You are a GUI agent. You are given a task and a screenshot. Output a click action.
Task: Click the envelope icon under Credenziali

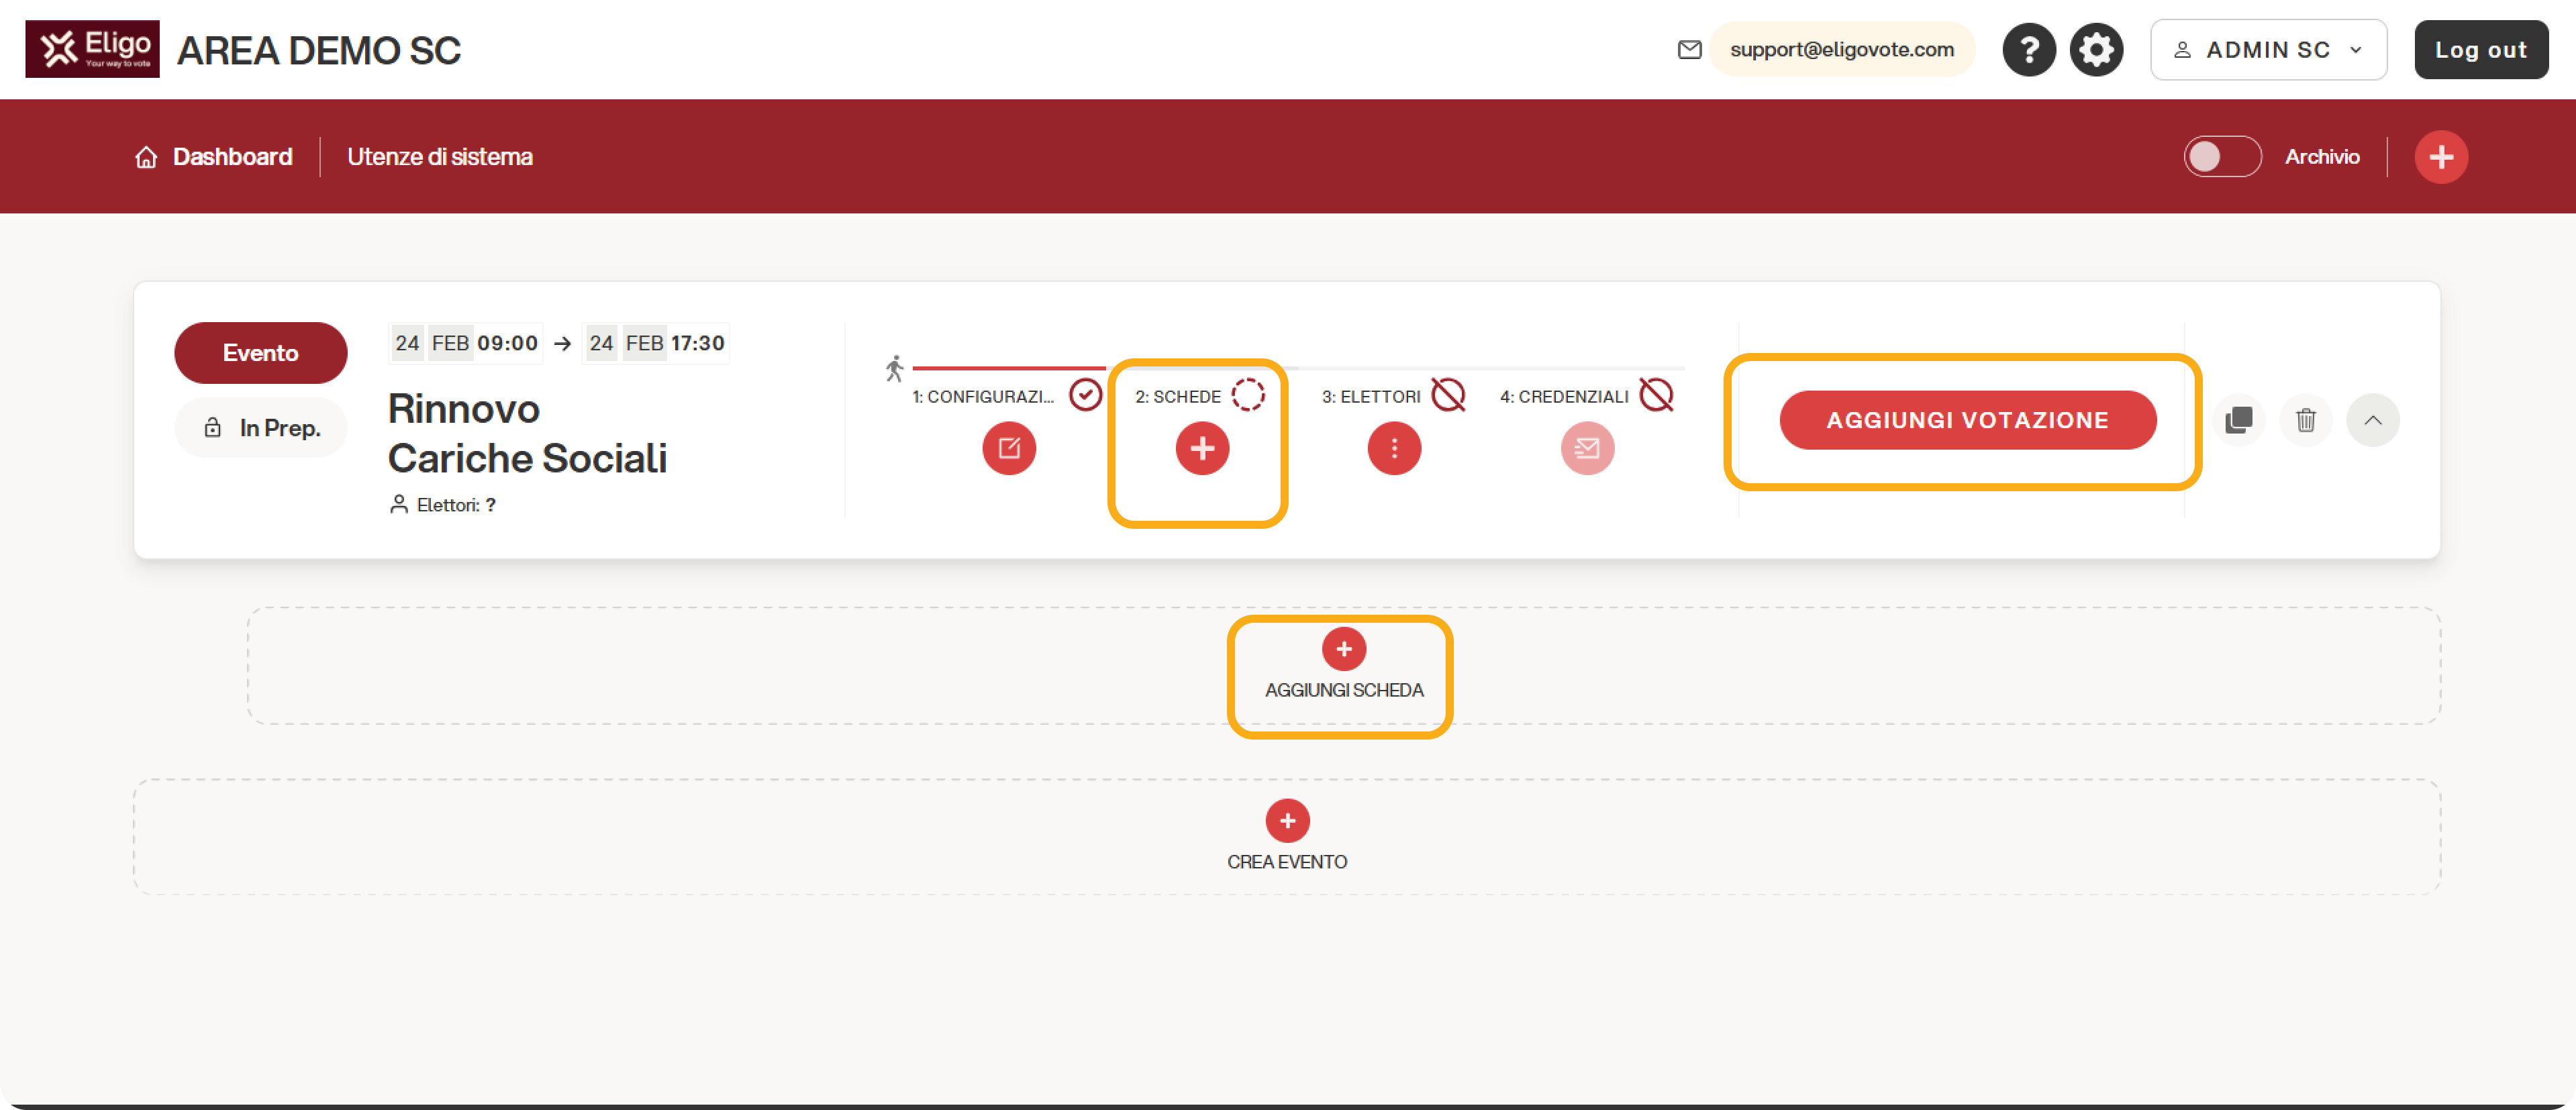(x=1586, y=448)
